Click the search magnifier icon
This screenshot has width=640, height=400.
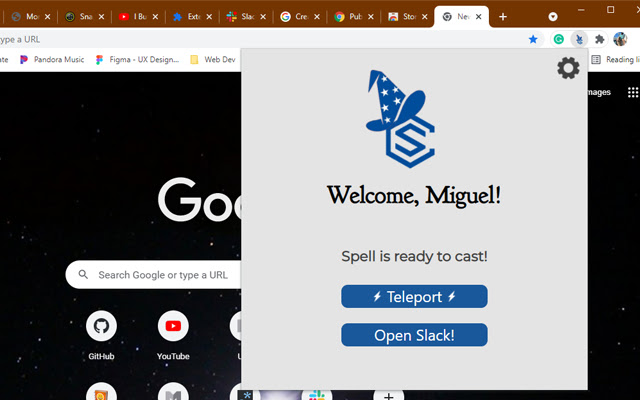(83, 275)
